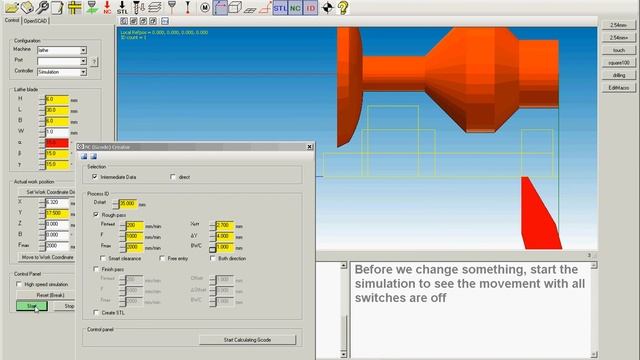The height and width of the screenshot is (360, 640).
Task: Click the red path plane toolbar icon
Action: pyautogui.click(x=265, y=8)
